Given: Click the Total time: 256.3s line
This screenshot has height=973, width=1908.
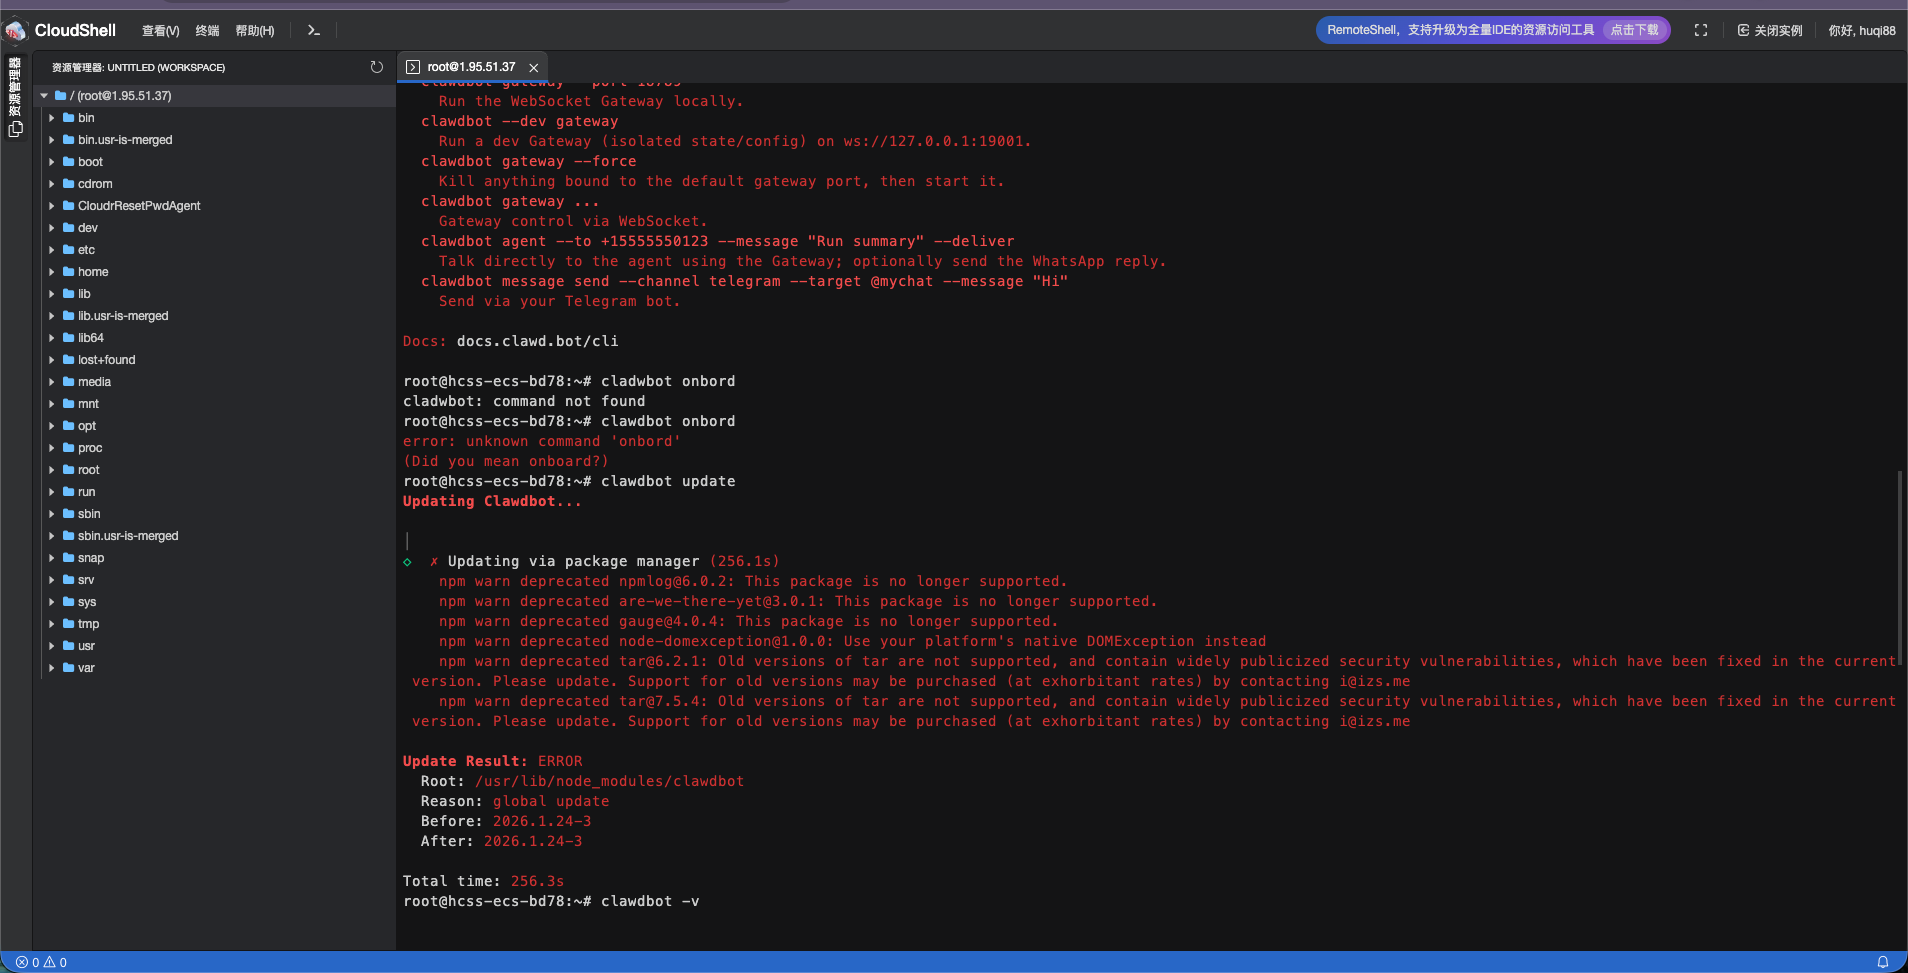Looking at the screenshot, I should coord(484,881).
